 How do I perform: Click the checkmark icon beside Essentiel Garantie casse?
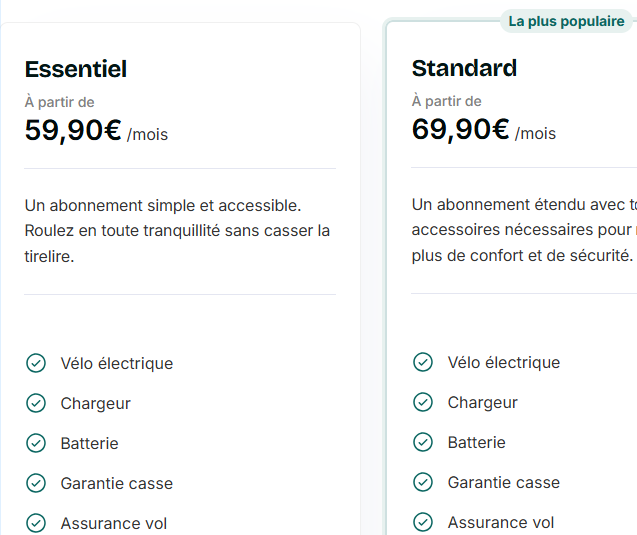point(36,483)
